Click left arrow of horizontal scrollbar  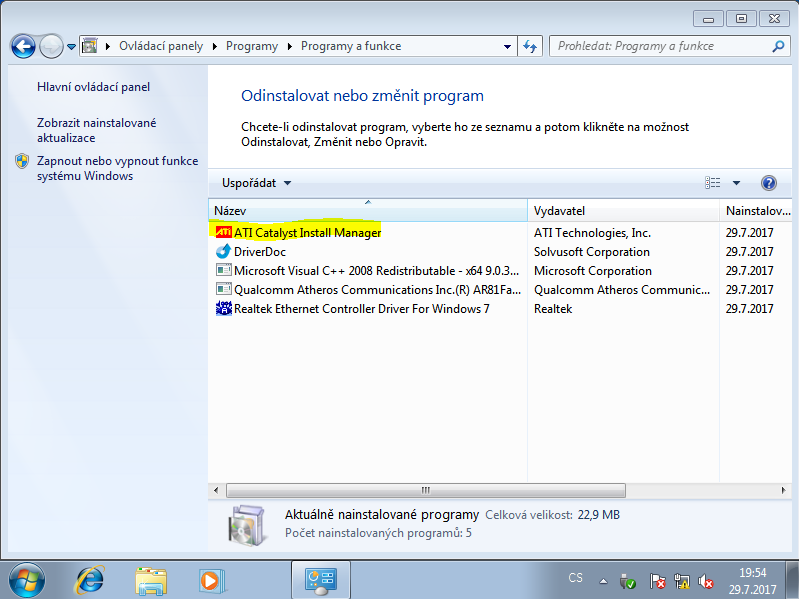[217, 491]
